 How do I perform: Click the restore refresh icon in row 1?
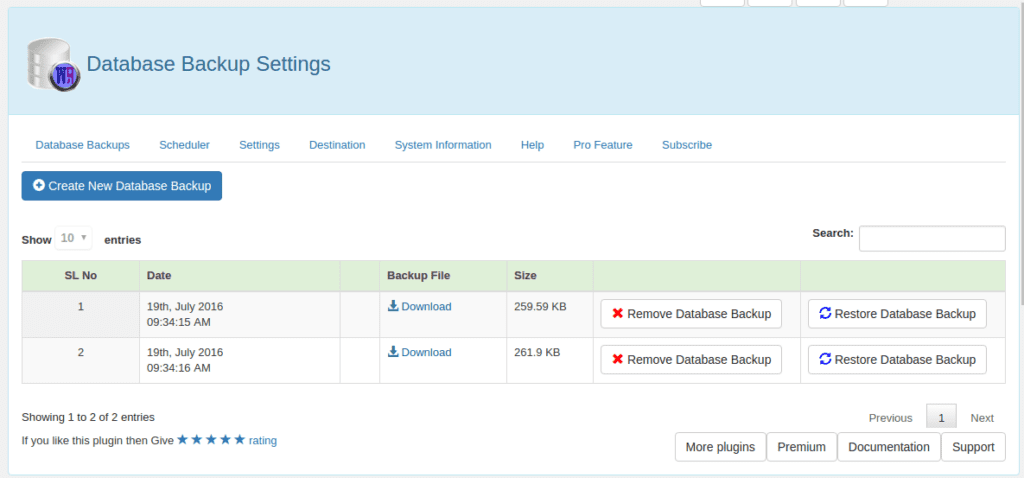pyautogui.click(x=825, y=314)
